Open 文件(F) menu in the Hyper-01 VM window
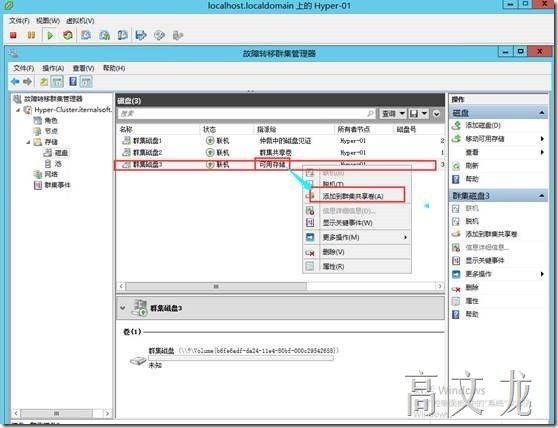This screenshot has width=558, height=428. [x=19, y=21]
